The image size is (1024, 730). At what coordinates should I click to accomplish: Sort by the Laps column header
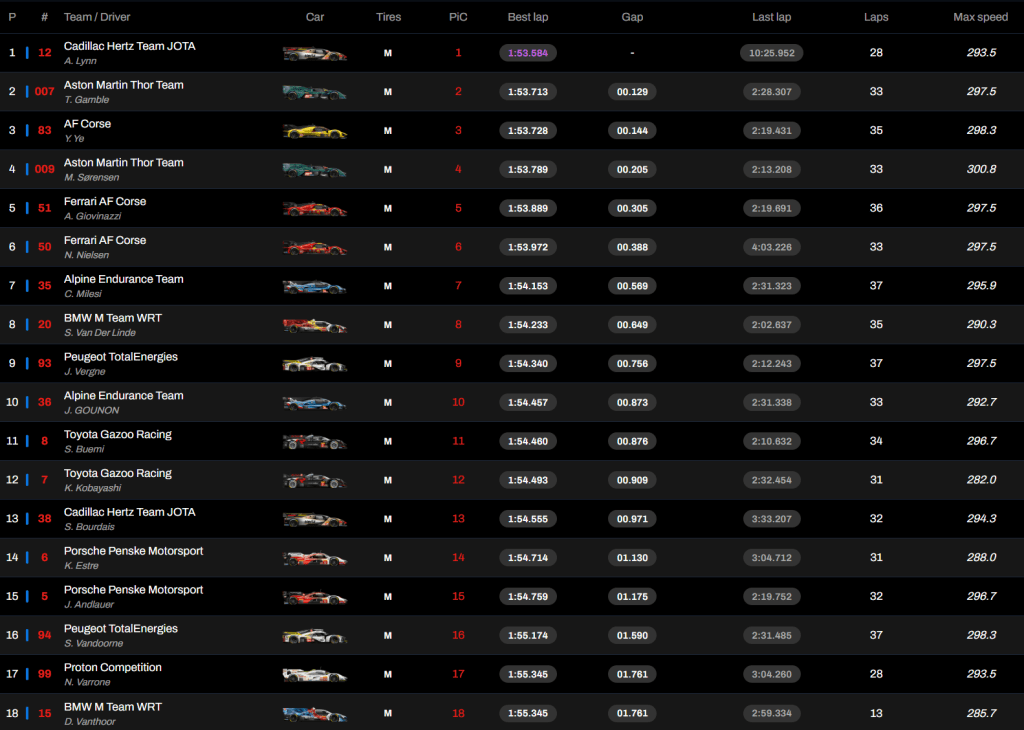(876, 17)
